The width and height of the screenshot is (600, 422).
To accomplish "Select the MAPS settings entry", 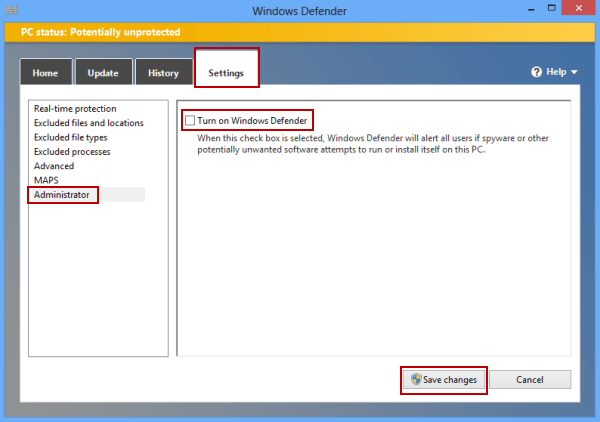I will tap(46, 180).
